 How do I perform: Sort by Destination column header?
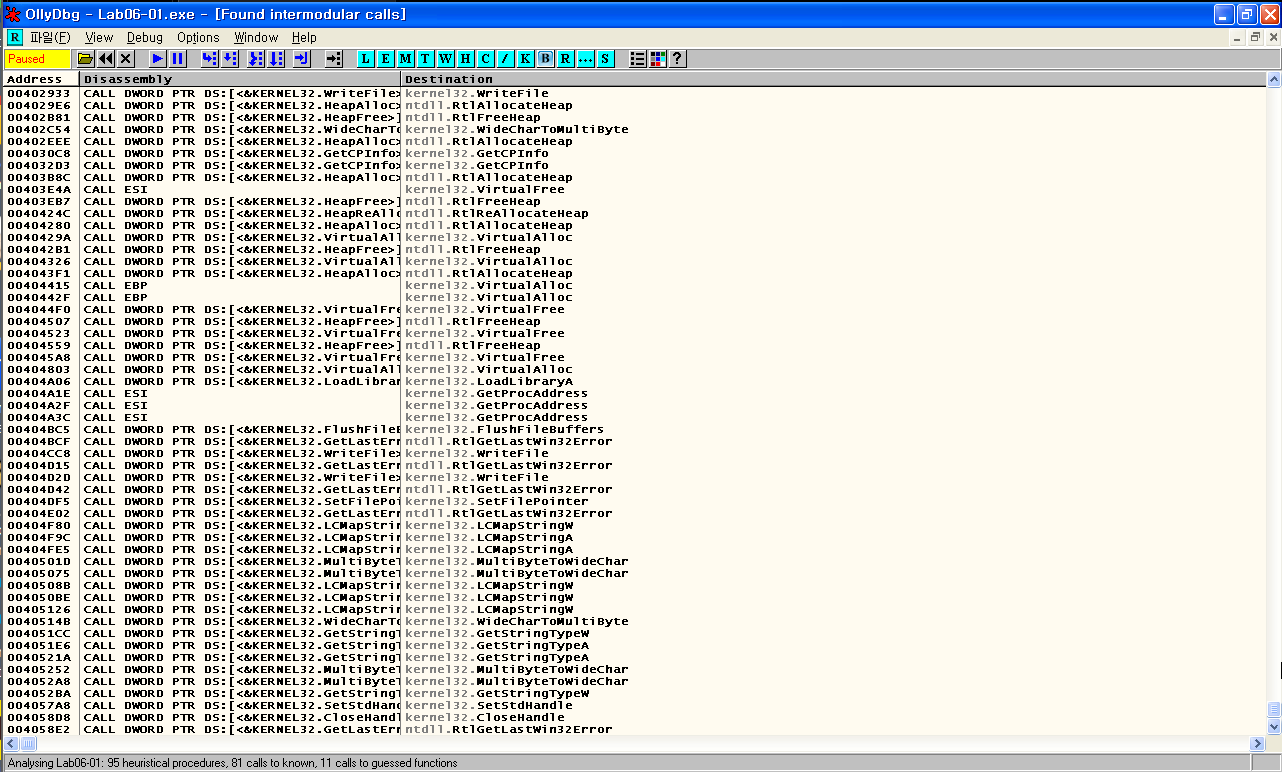(833, 79)
